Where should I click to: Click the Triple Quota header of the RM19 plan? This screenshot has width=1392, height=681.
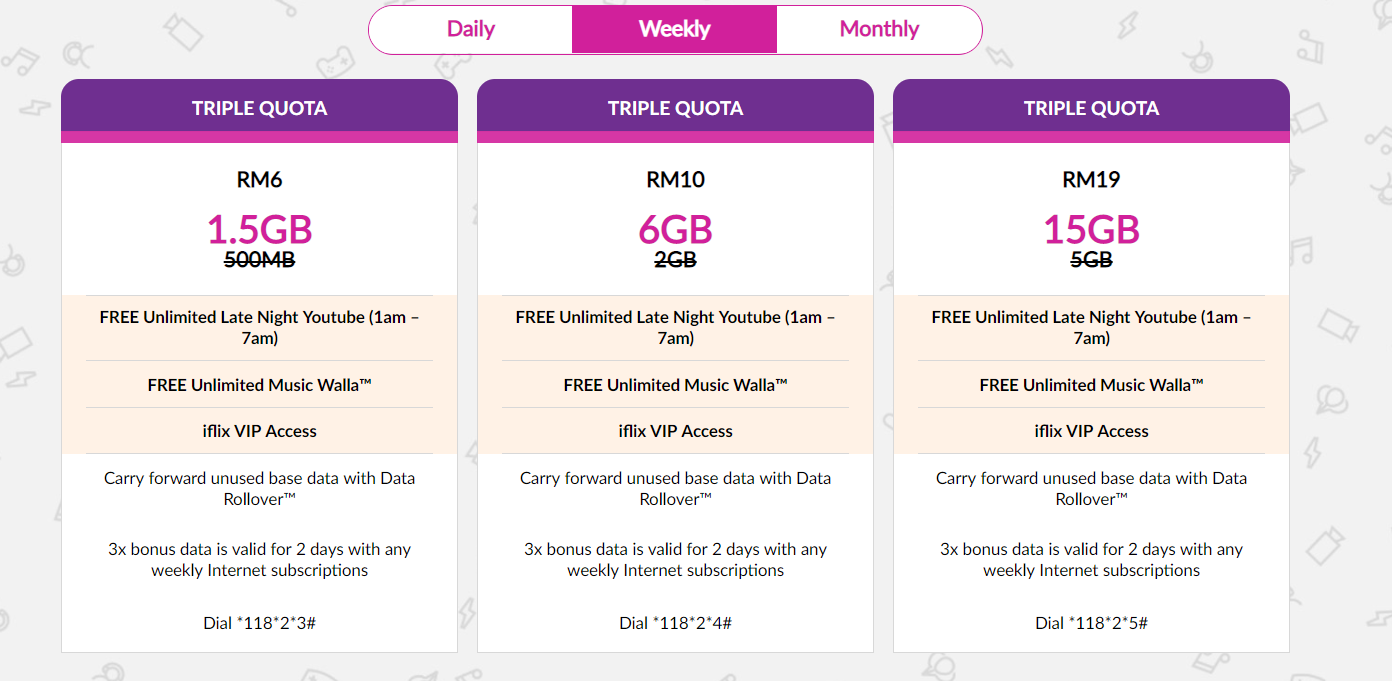[x=1091, y=108]
